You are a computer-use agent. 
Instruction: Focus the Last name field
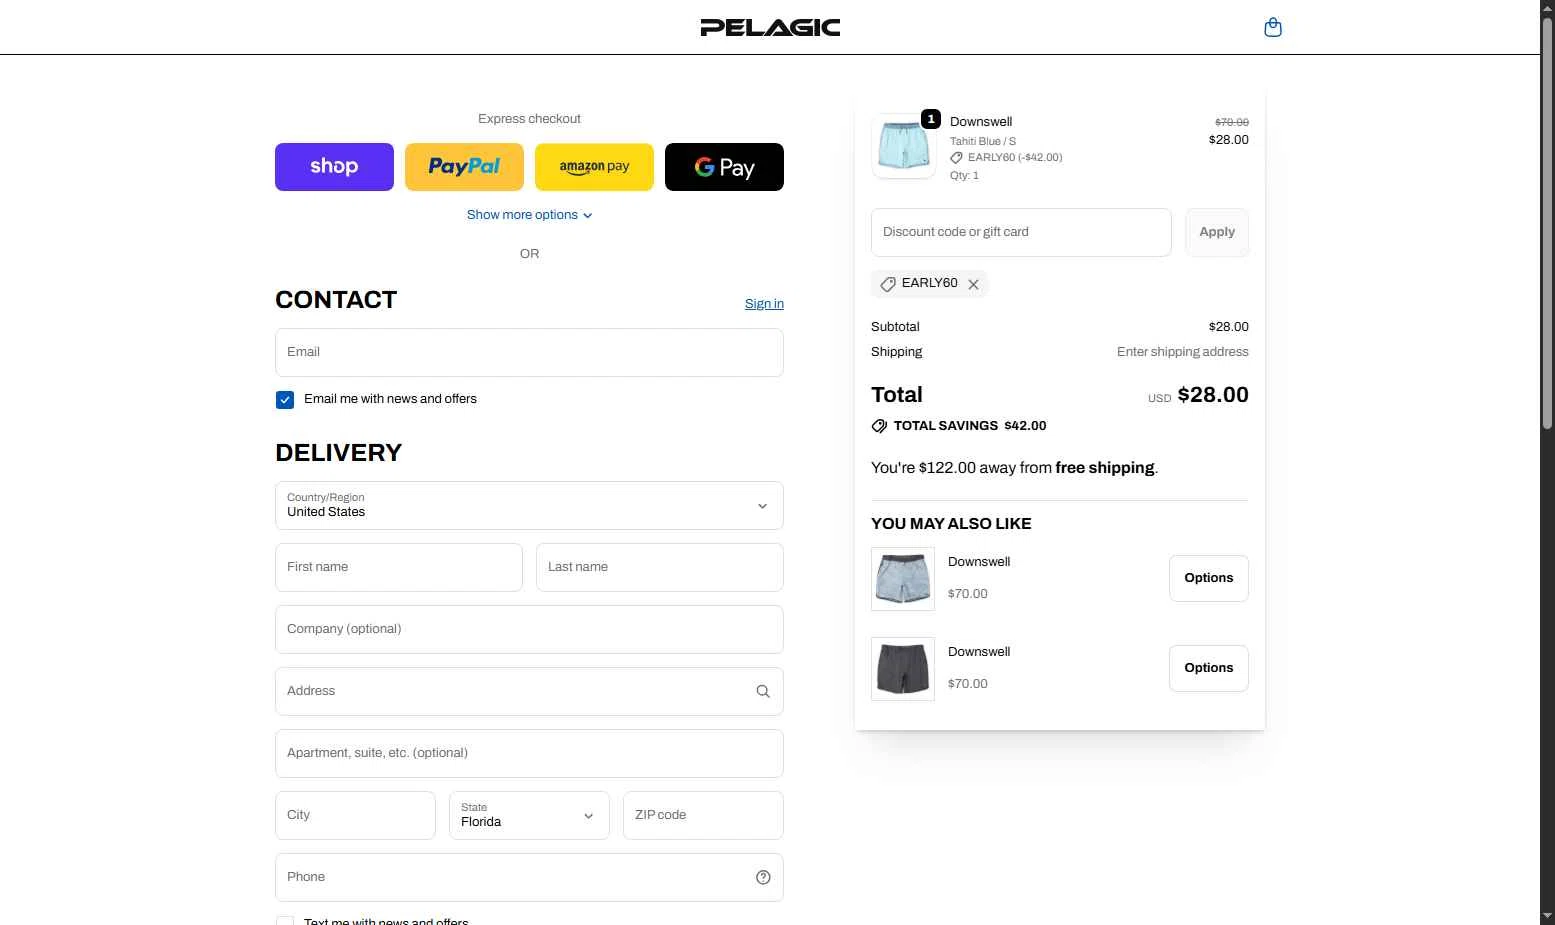coord(660,567)
